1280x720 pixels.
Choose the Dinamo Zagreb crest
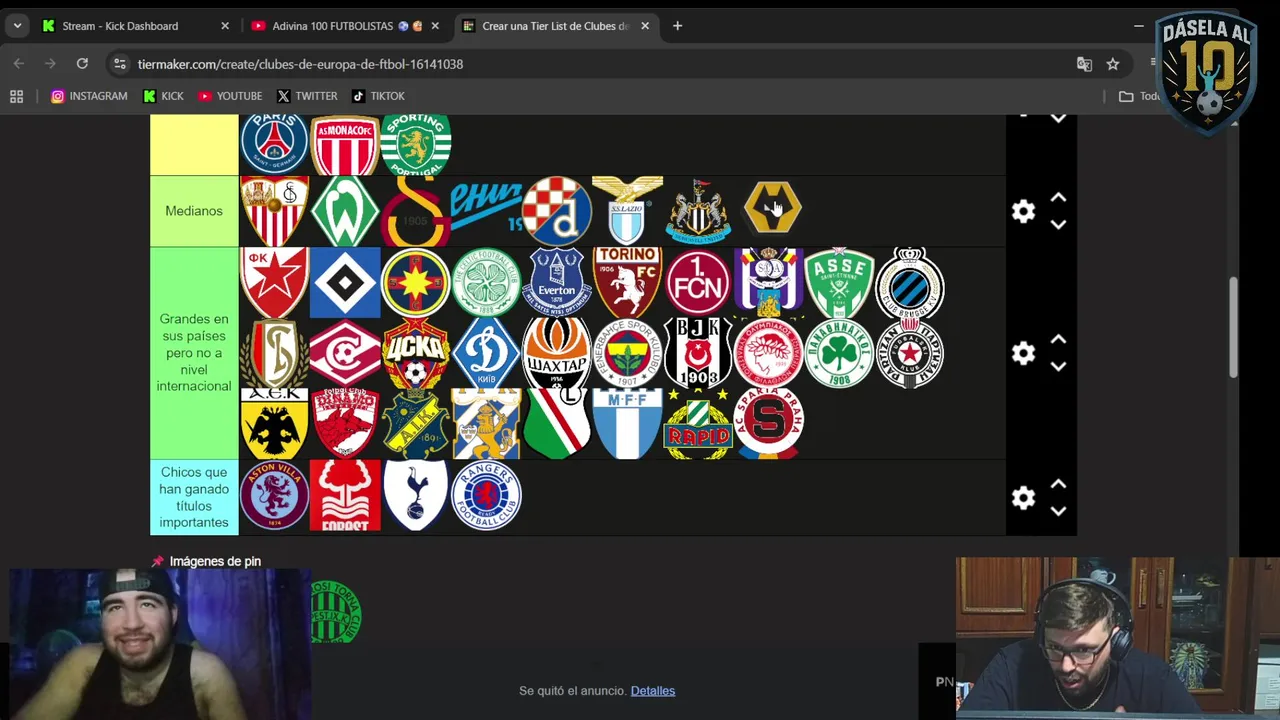pyautogui.click(x=557, y=211)
